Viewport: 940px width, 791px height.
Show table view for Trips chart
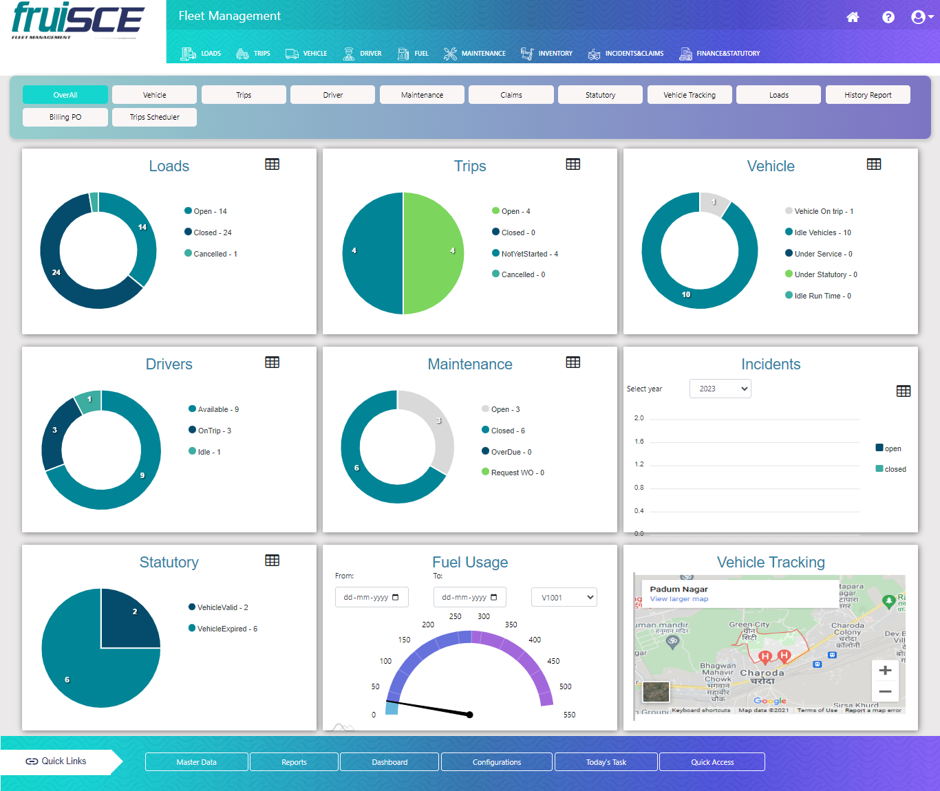coord(573,164)
